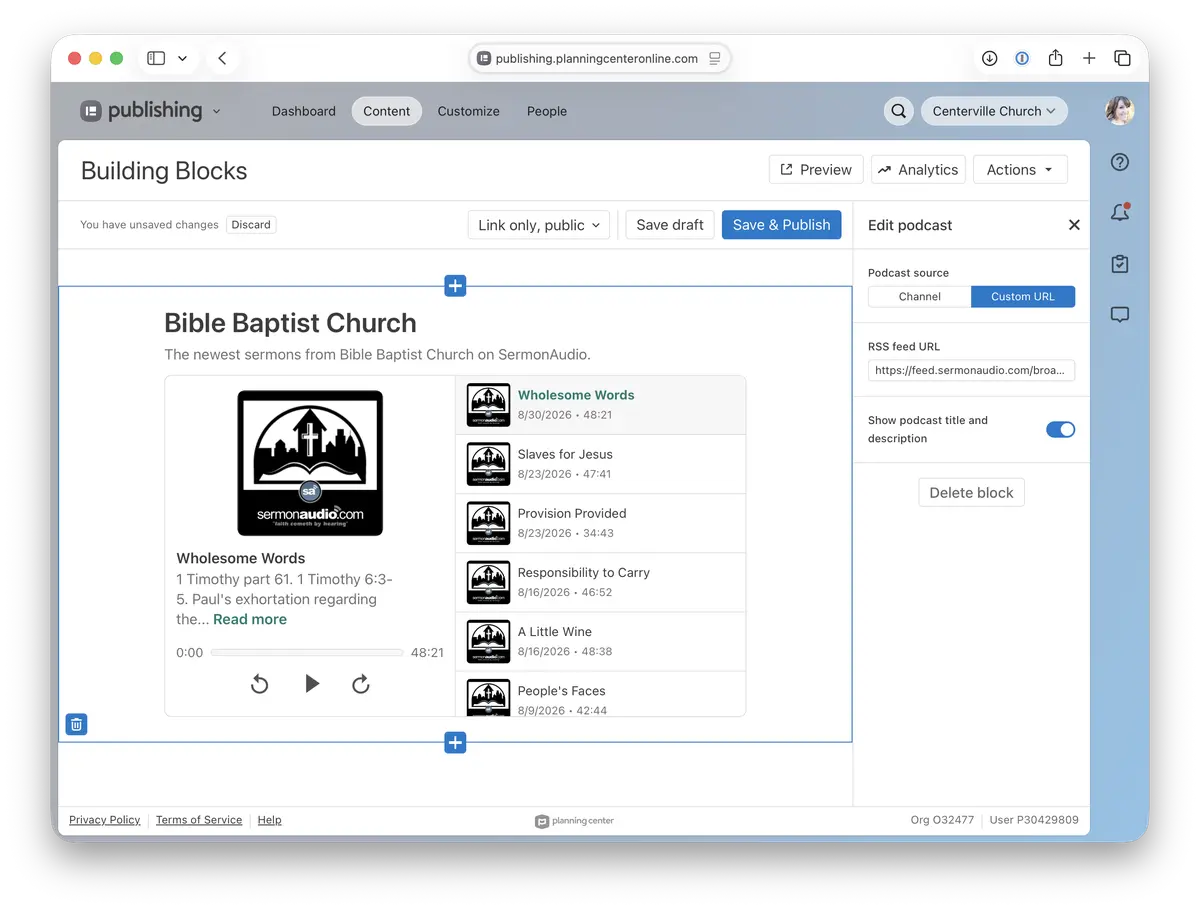Viewport: 1200px width, 910px height.
Task: Switch to the People tab
Action: 547,111
